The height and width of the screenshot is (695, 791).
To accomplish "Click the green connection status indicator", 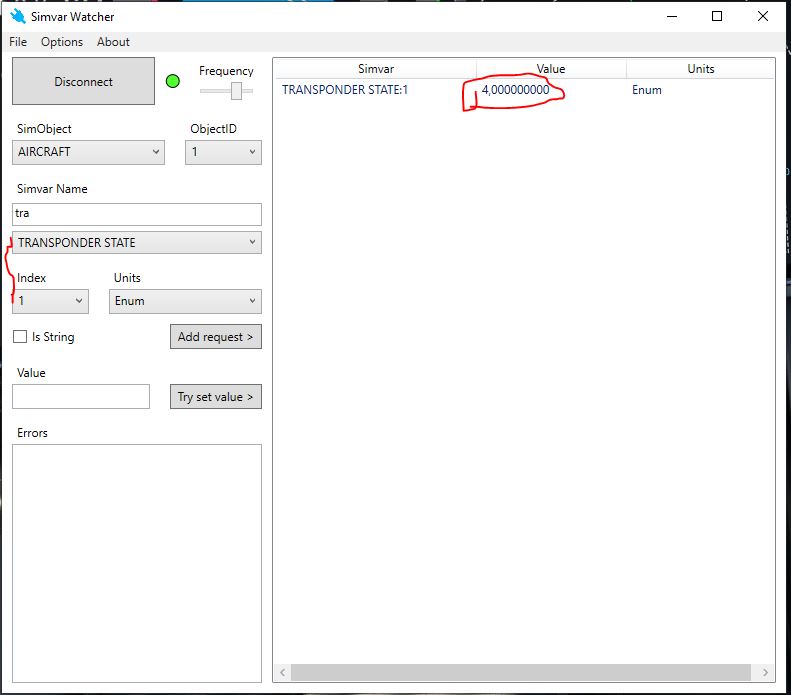I will (x=172, y=81).
